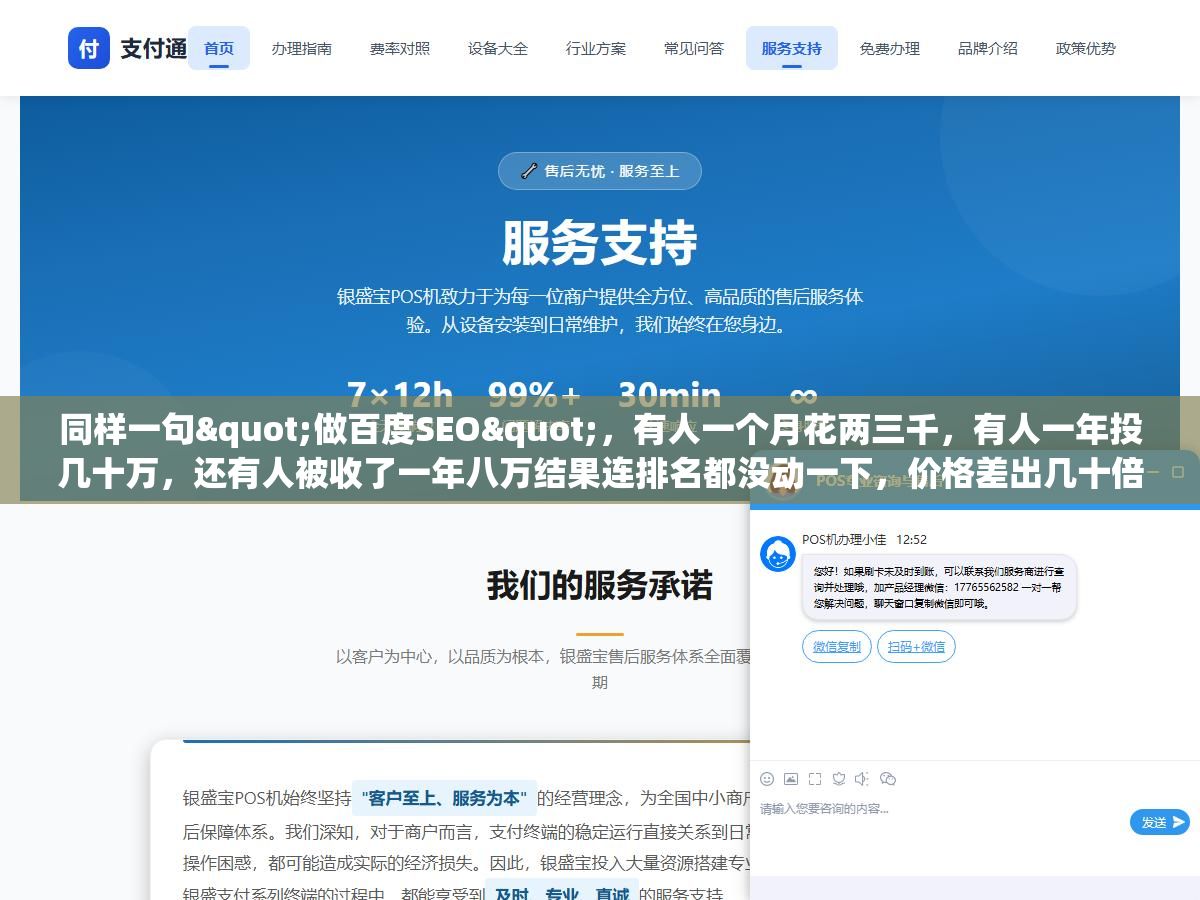Image resolution: width=1200 pixels, height=900 pixels.
Task: Click the blue 付 logo icon
Action: [89, 48]
